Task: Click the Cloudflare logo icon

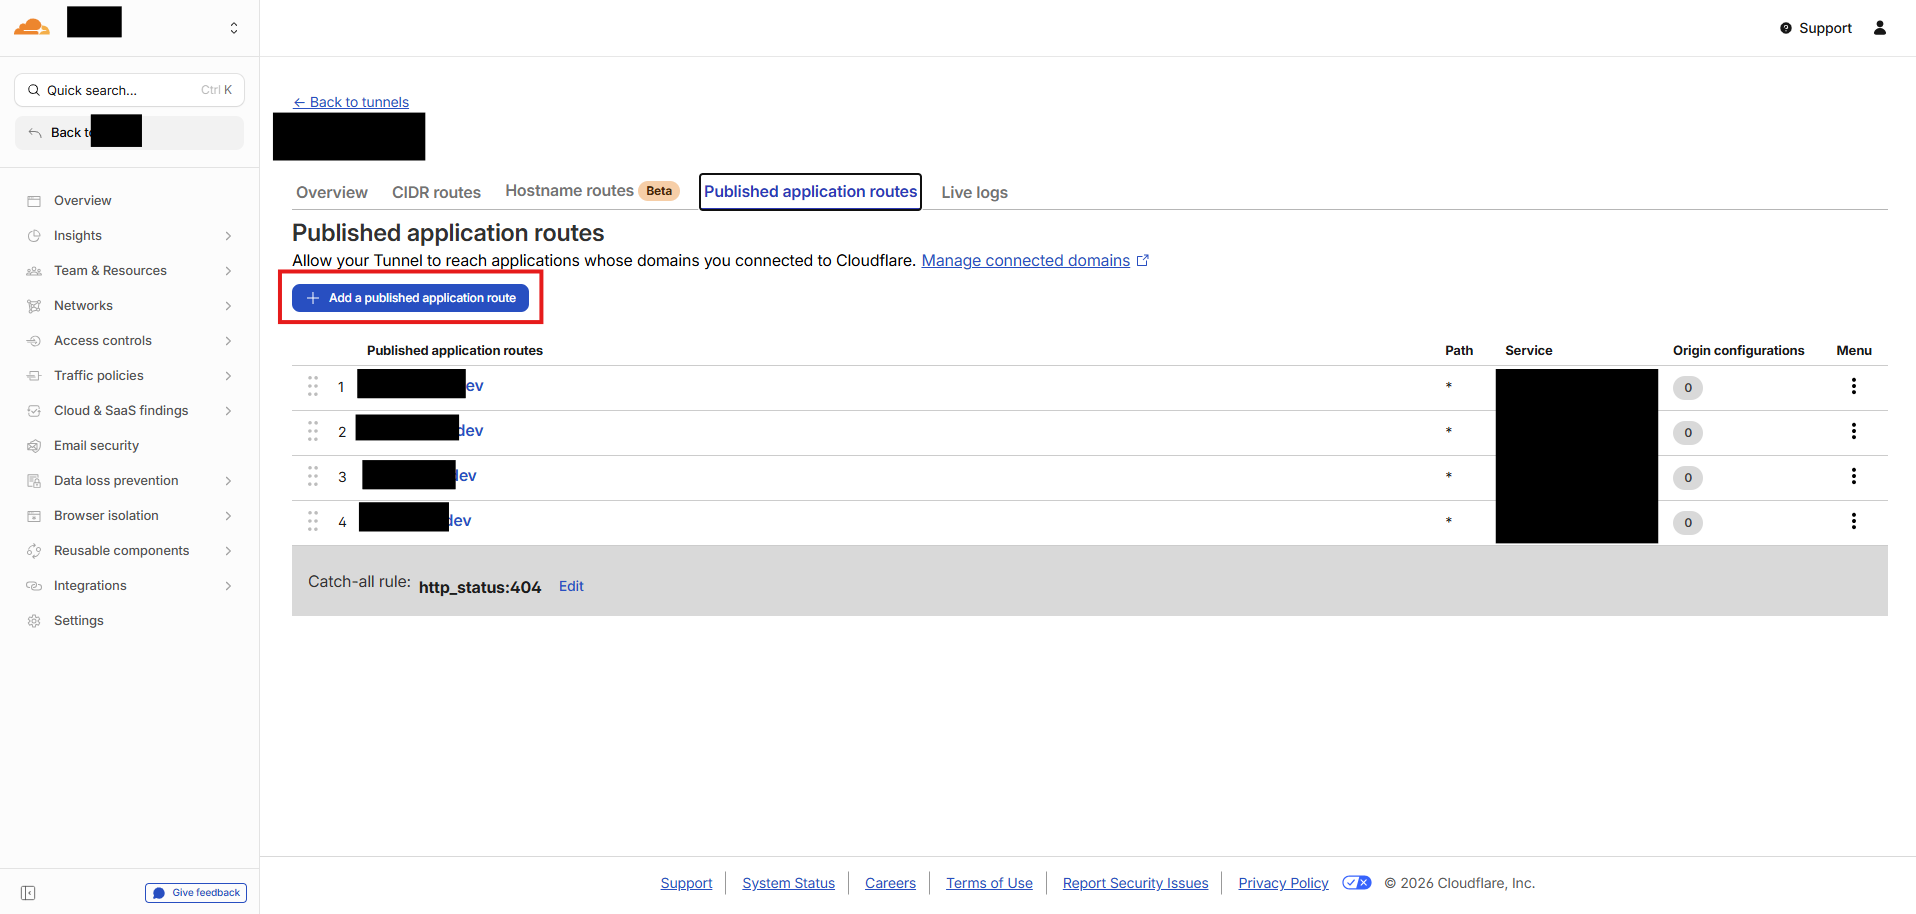Action: pos(31,27)
